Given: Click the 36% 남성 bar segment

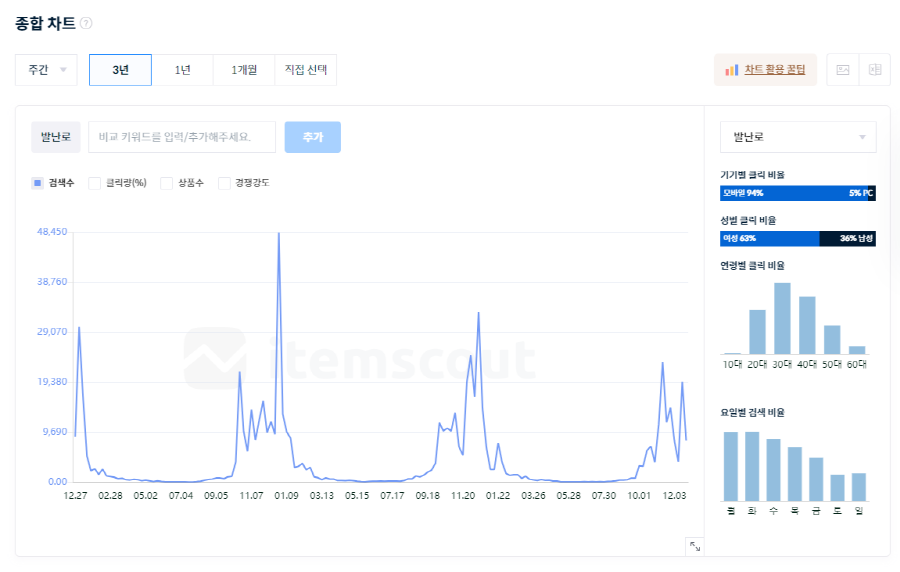Looking at the screenshot, I should [848, 238].
